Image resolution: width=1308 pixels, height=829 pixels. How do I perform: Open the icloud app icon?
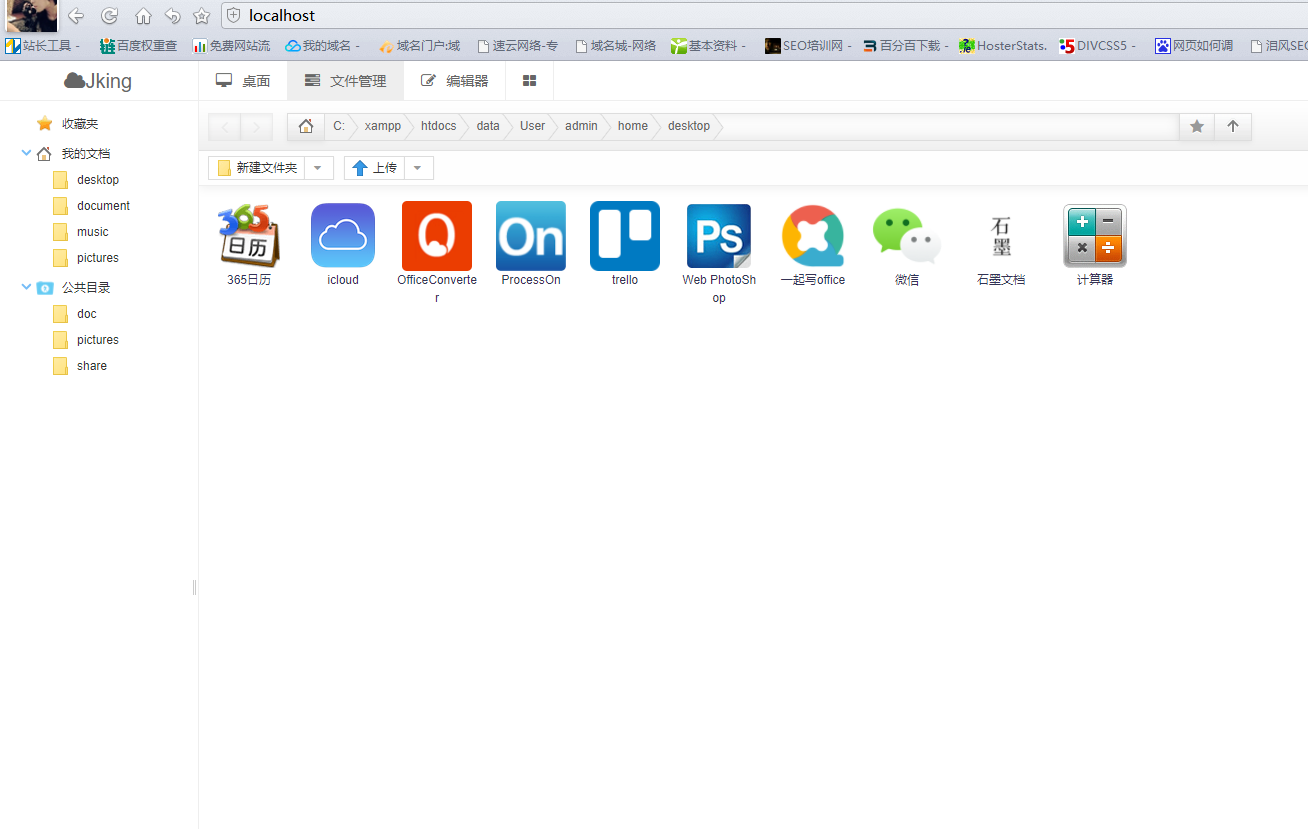[x=343, y=236]
